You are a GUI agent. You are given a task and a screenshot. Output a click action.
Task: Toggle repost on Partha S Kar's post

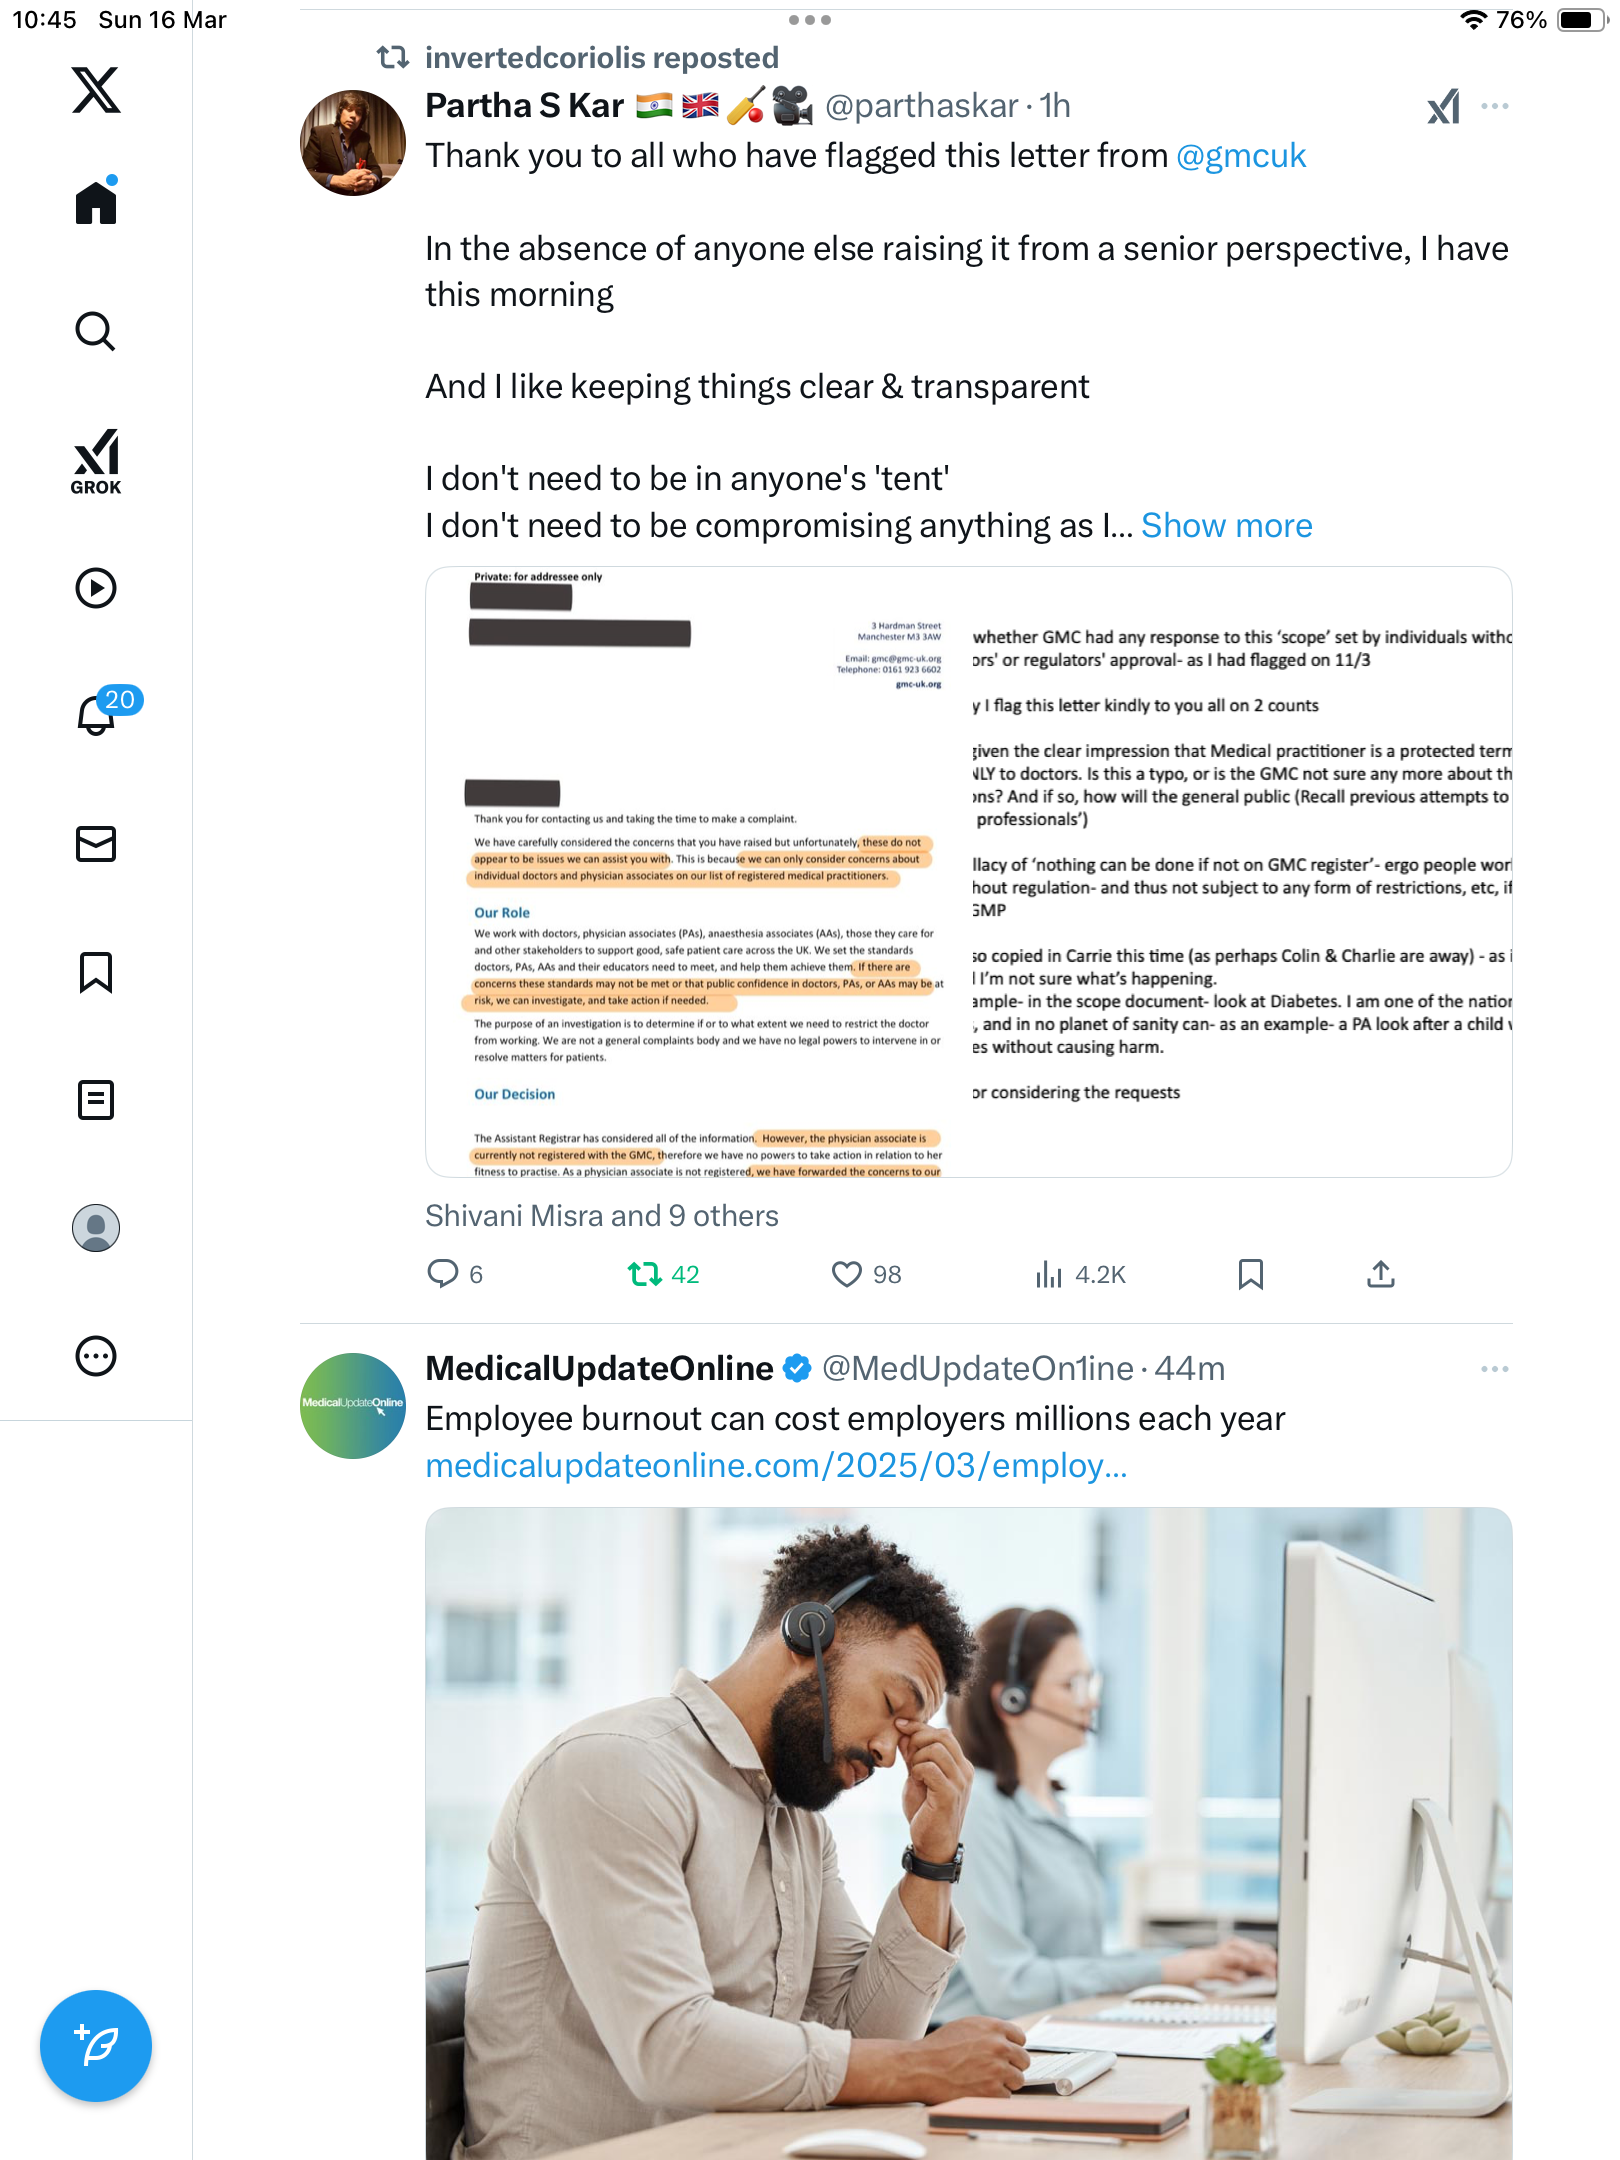[663, 1274]
